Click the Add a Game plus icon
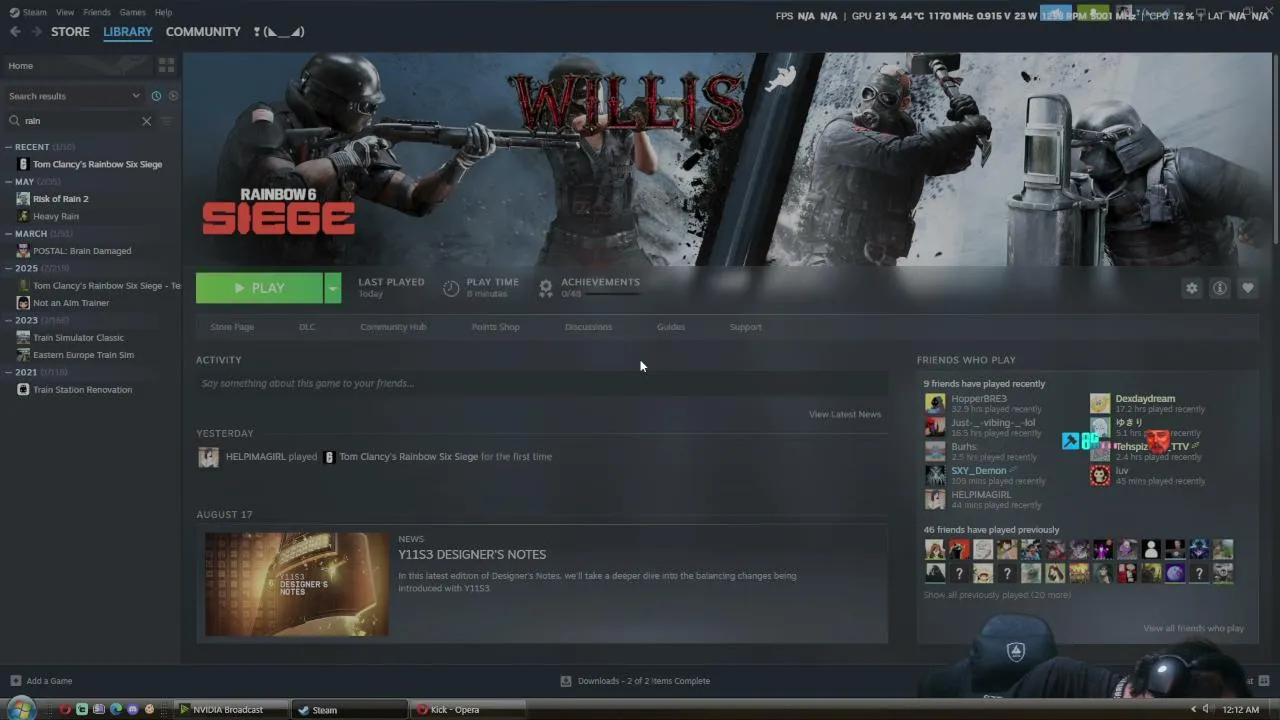The image size is (1280, 720). coord(15,681)
